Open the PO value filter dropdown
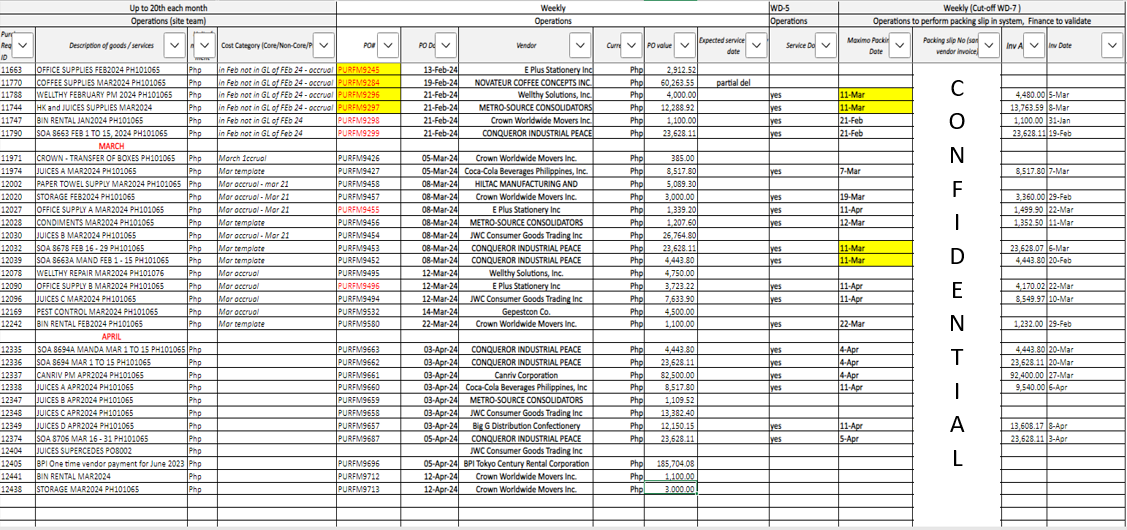 684,45
